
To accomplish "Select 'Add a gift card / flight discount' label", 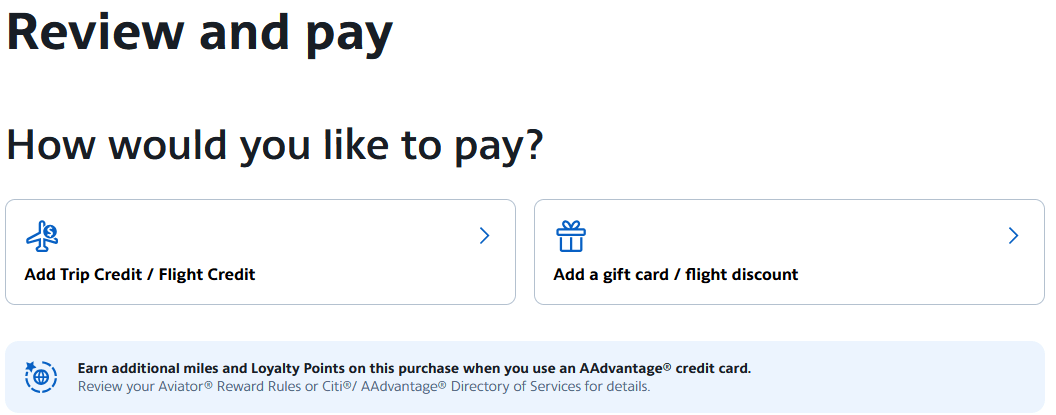I will tap(675, 274).
